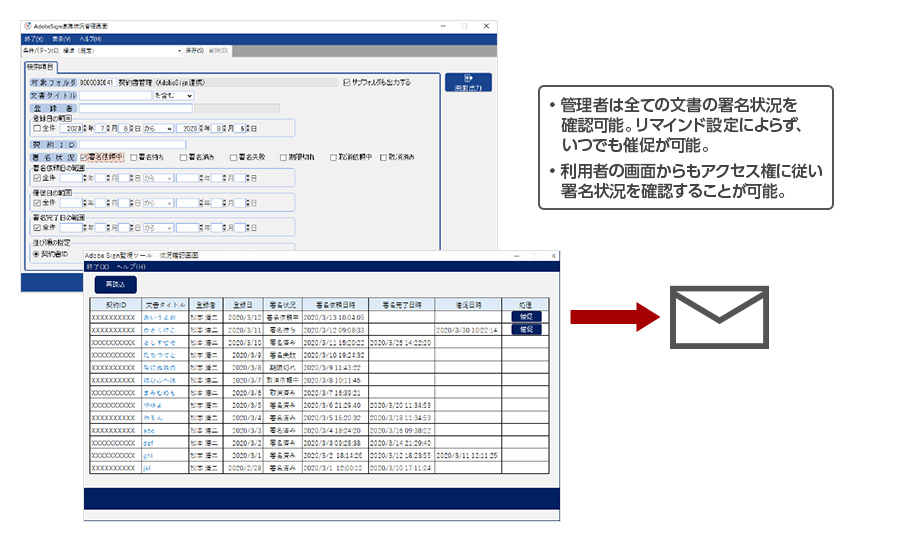
Task: Check the 署名済み status checkbox
Action: click(x=184, y=157)
